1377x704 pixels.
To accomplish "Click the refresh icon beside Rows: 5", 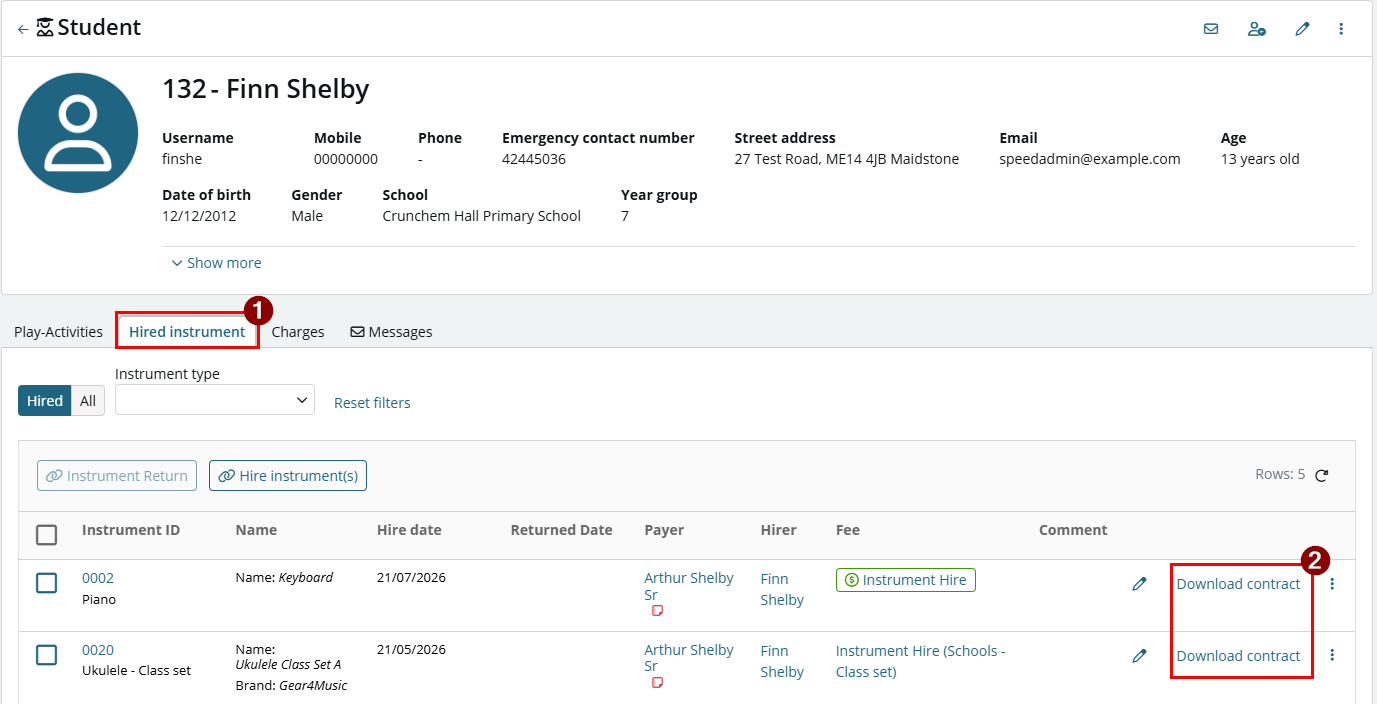I will 1322,476.
